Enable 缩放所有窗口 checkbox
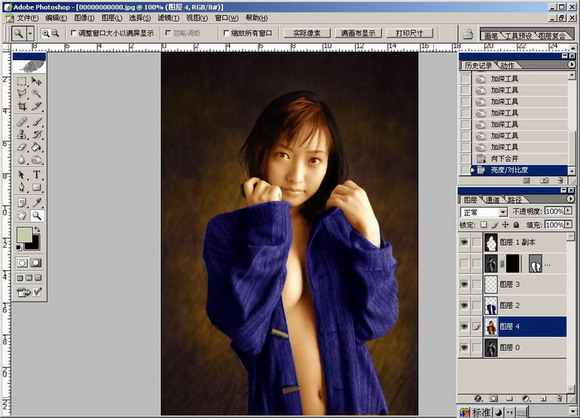This screenshot has height=418, width=580. click(226, 33)
